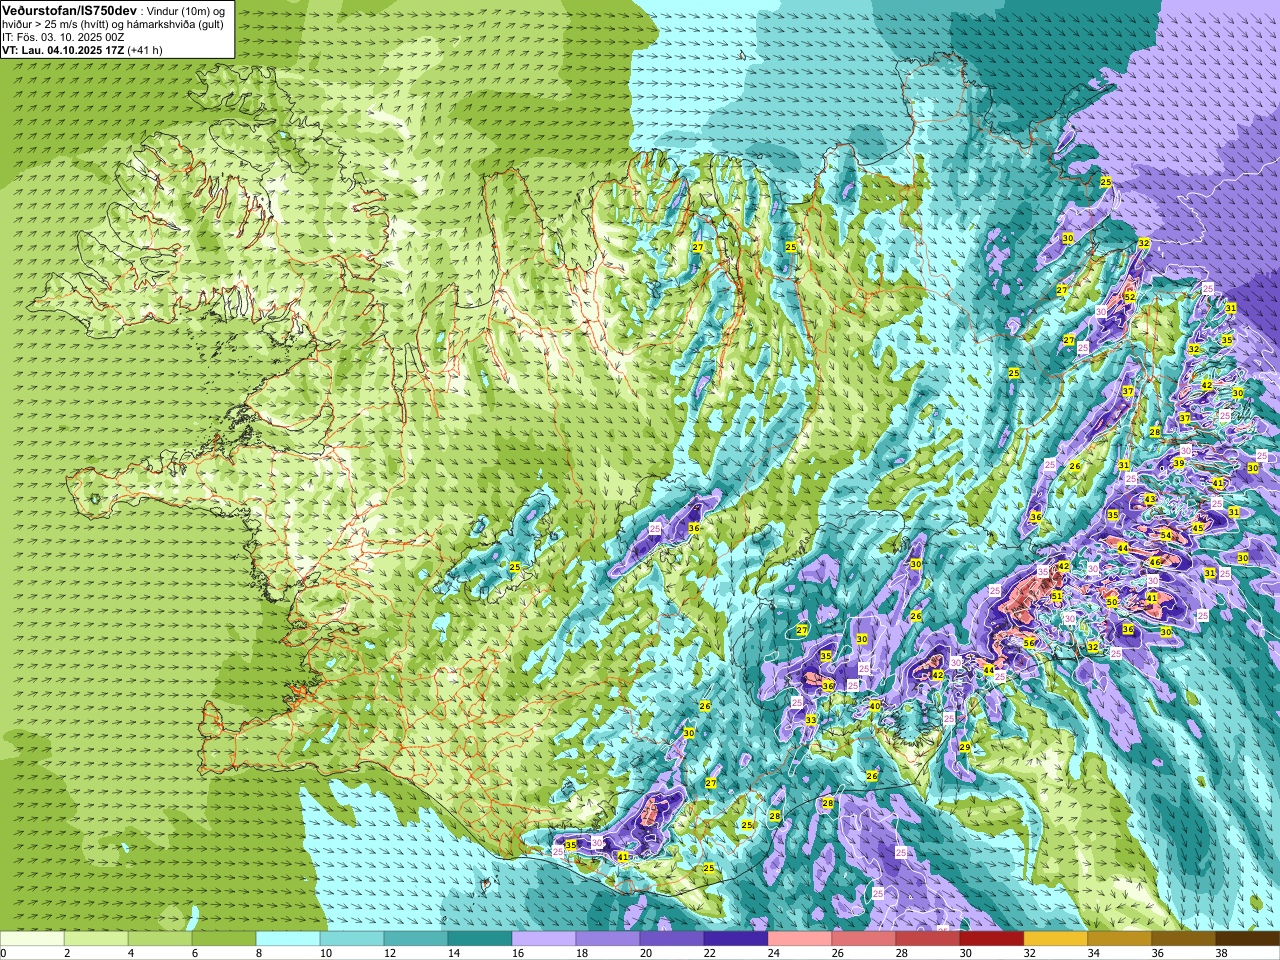1280x960 pixels.
Task: Click the yellow max gust marker 40
Action: [874, 706]
